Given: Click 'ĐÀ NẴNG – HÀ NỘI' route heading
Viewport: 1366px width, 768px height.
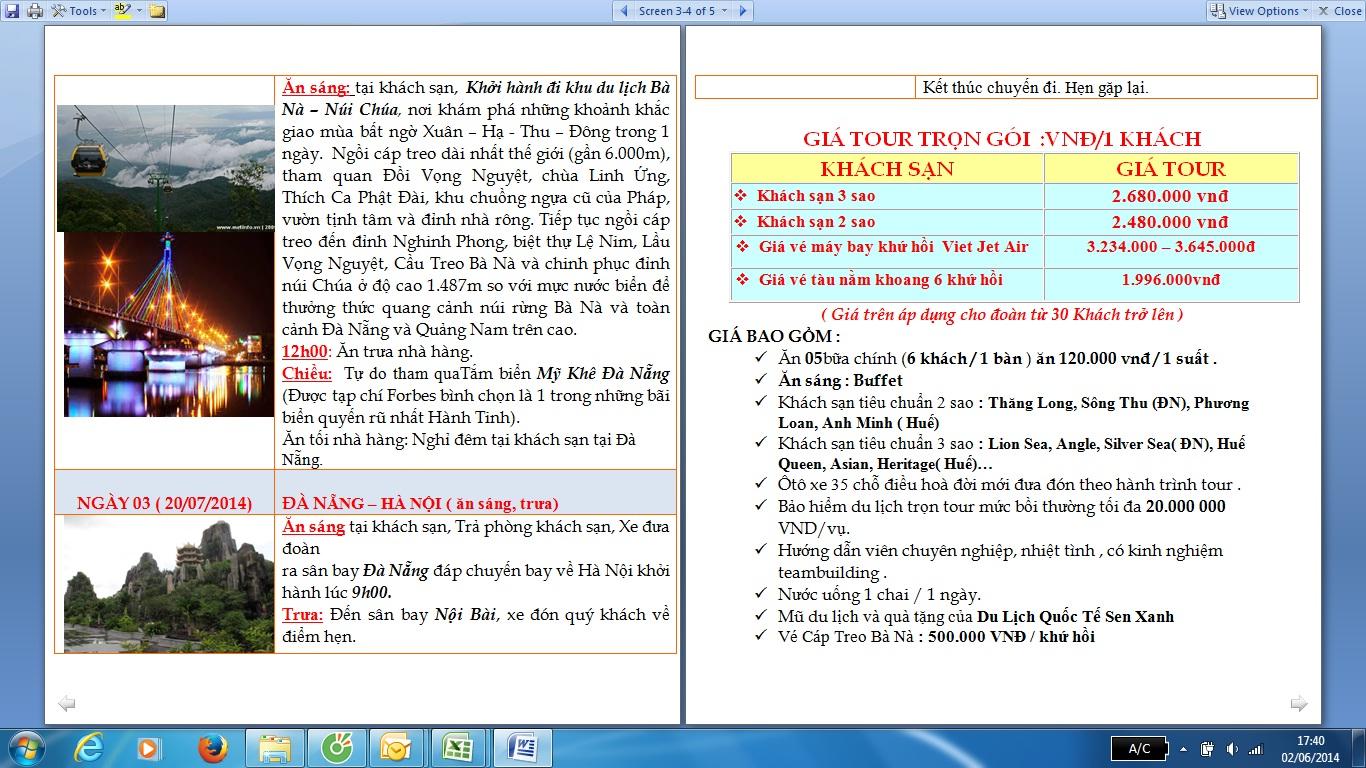Looking at the screenshot, I should (x=361, y=503).
